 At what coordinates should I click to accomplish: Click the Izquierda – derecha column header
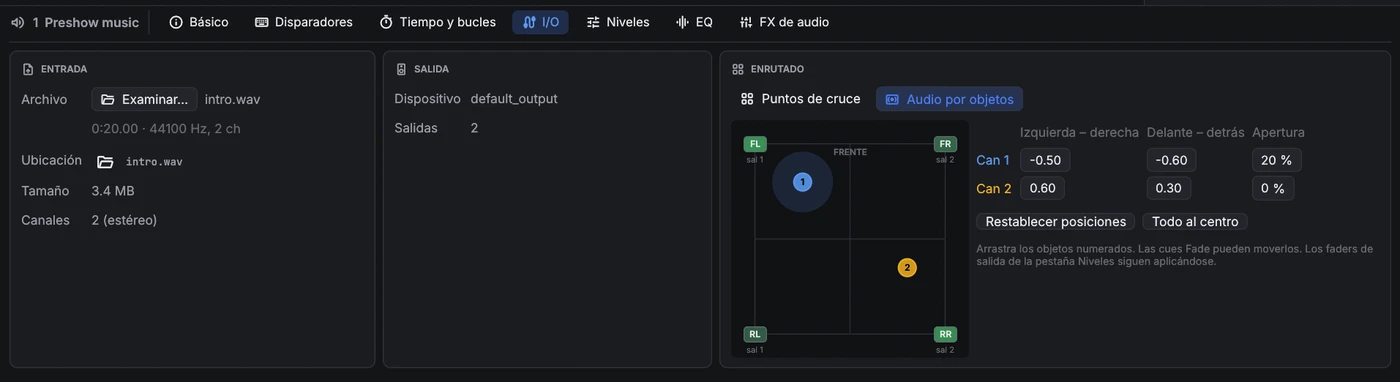point(1079,132)
